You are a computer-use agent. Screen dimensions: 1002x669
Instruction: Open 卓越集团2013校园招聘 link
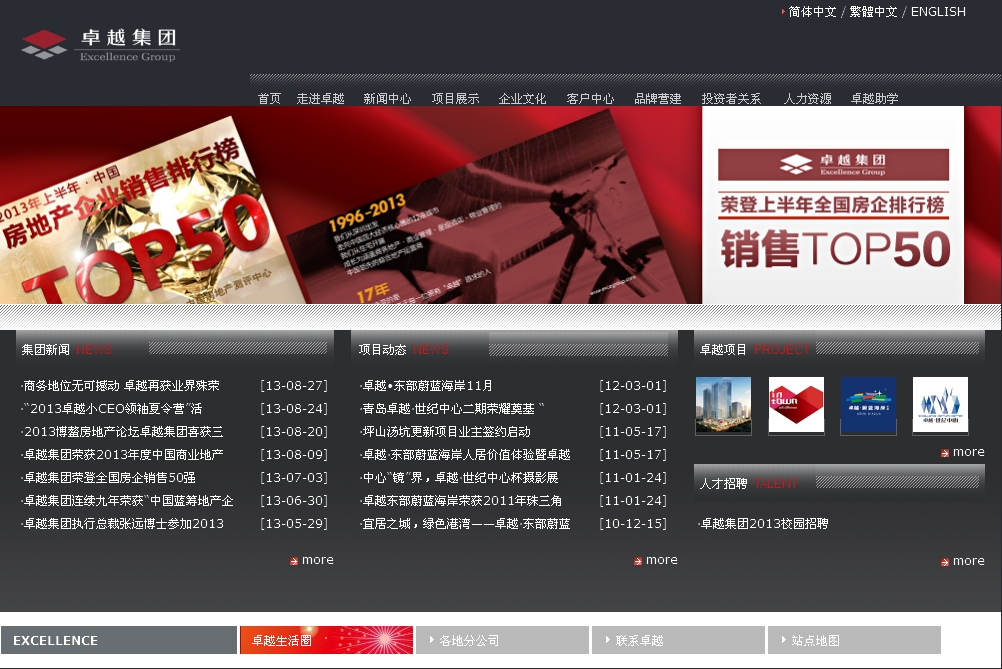click(x=764, y=524)
